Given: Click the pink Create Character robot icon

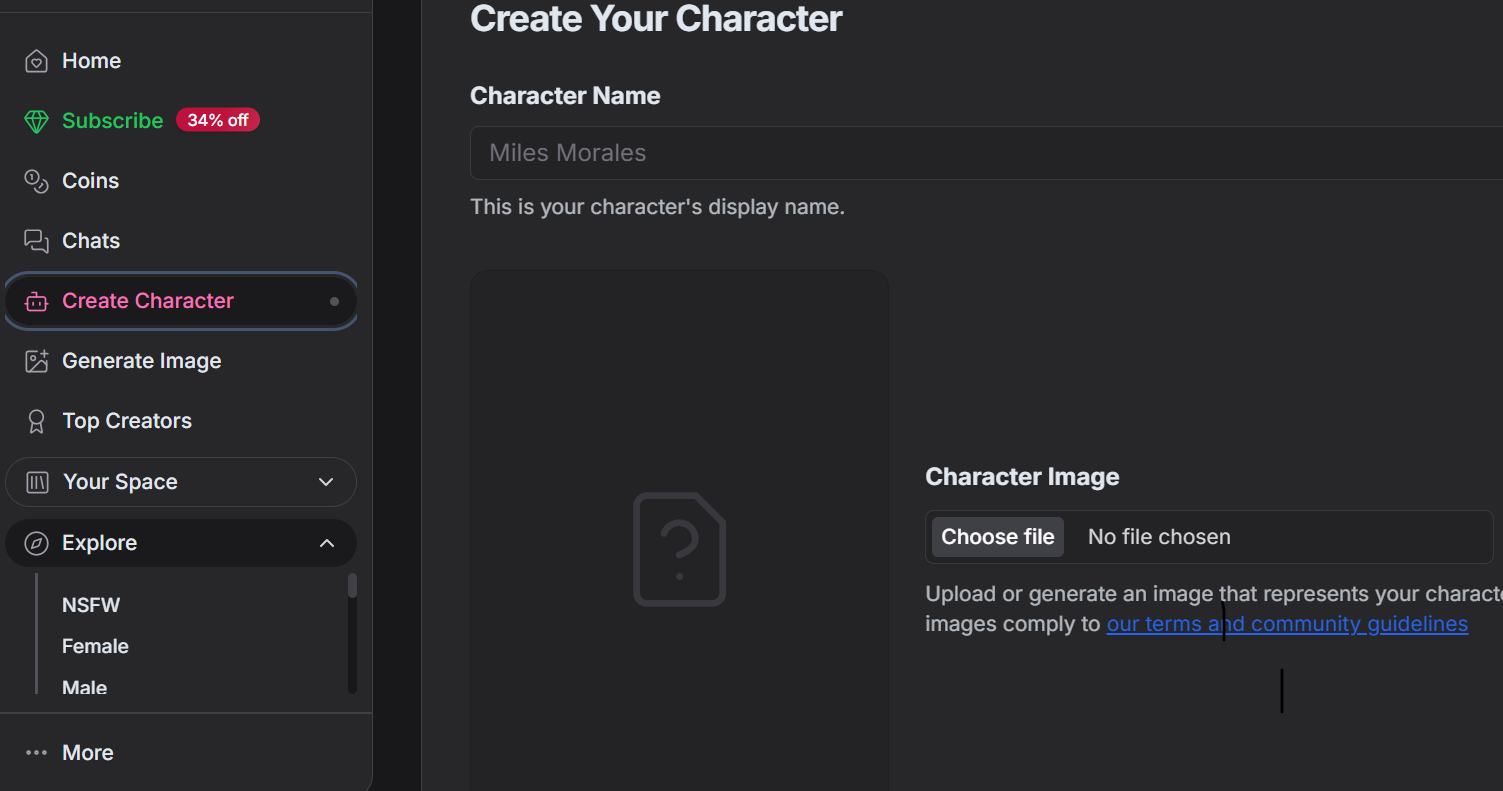Looking at the screenshot, I should tap(36, 301).
